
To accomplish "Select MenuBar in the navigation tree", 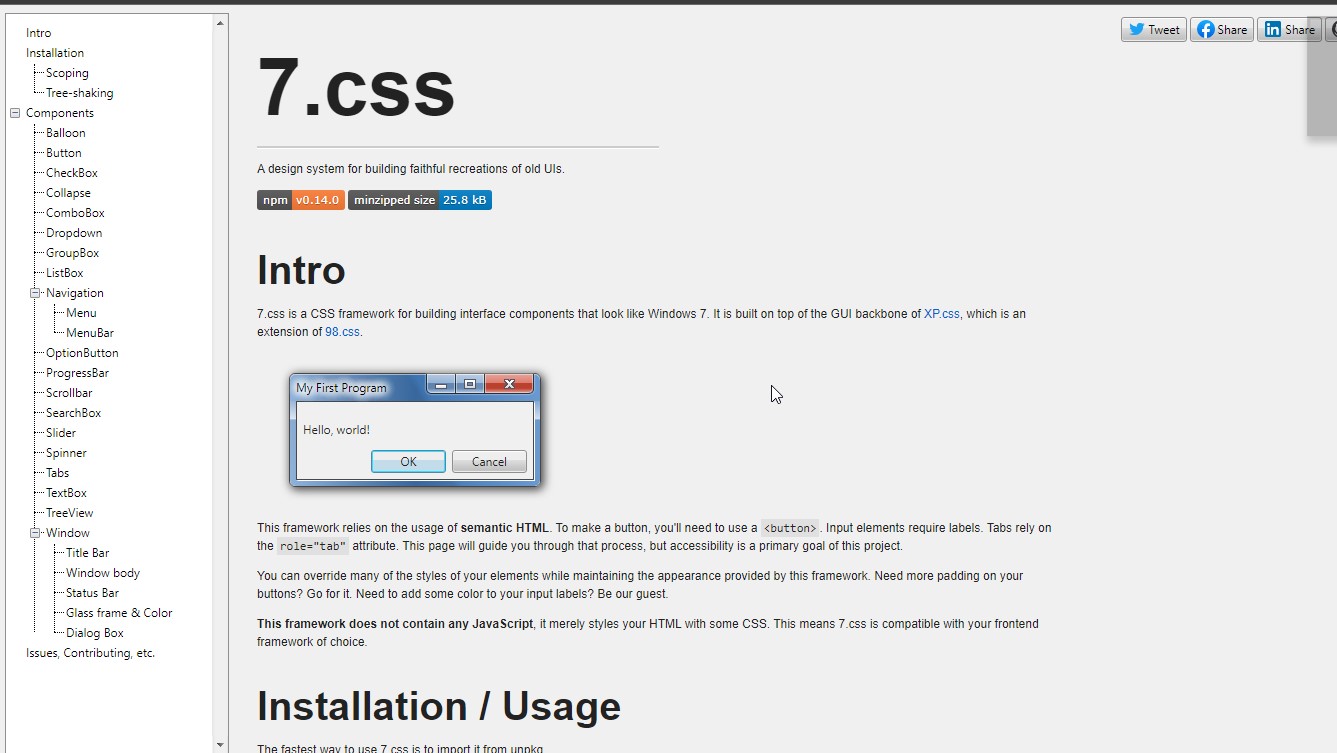I will coord(90,333).
